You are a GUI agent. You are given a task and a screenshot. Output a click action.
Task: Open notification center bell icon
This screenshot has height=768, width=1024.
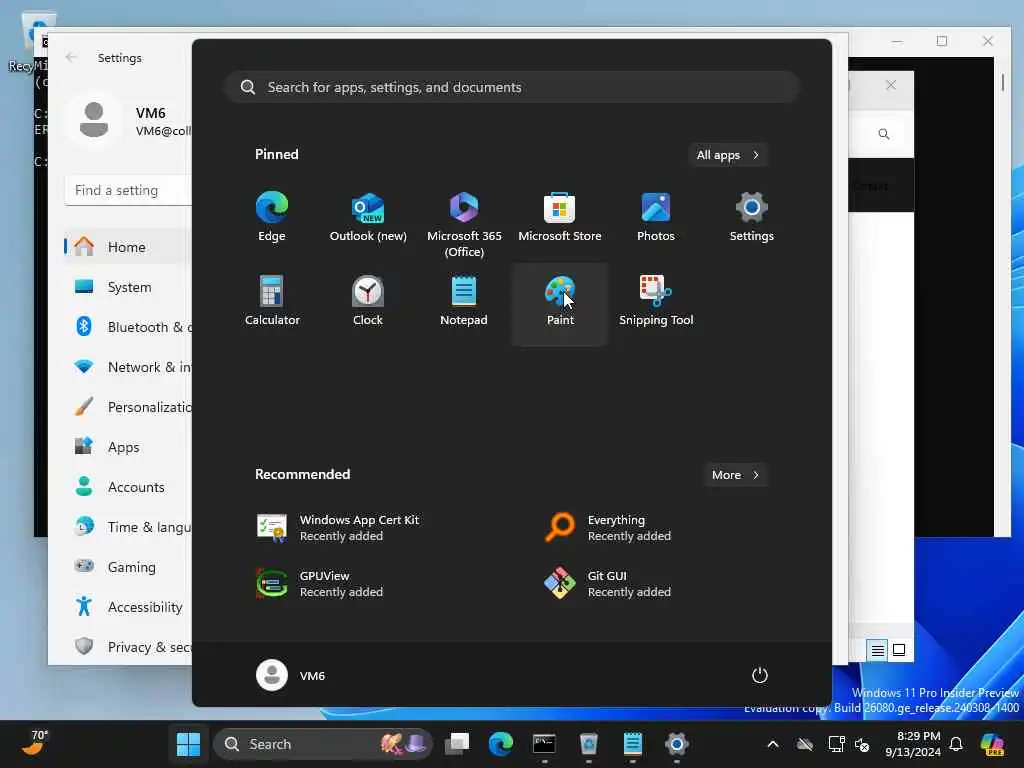pyautogui.click(x=956, y=744)
